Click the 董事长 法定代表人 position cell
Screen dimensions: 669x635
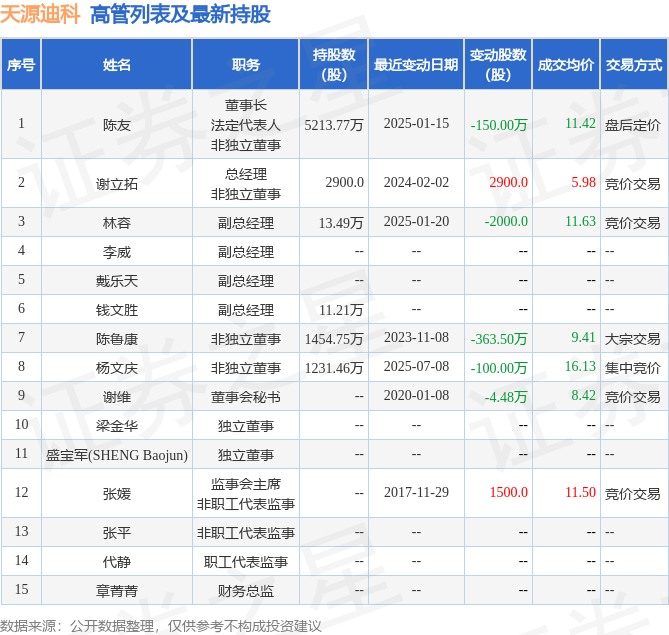[245, 125]
